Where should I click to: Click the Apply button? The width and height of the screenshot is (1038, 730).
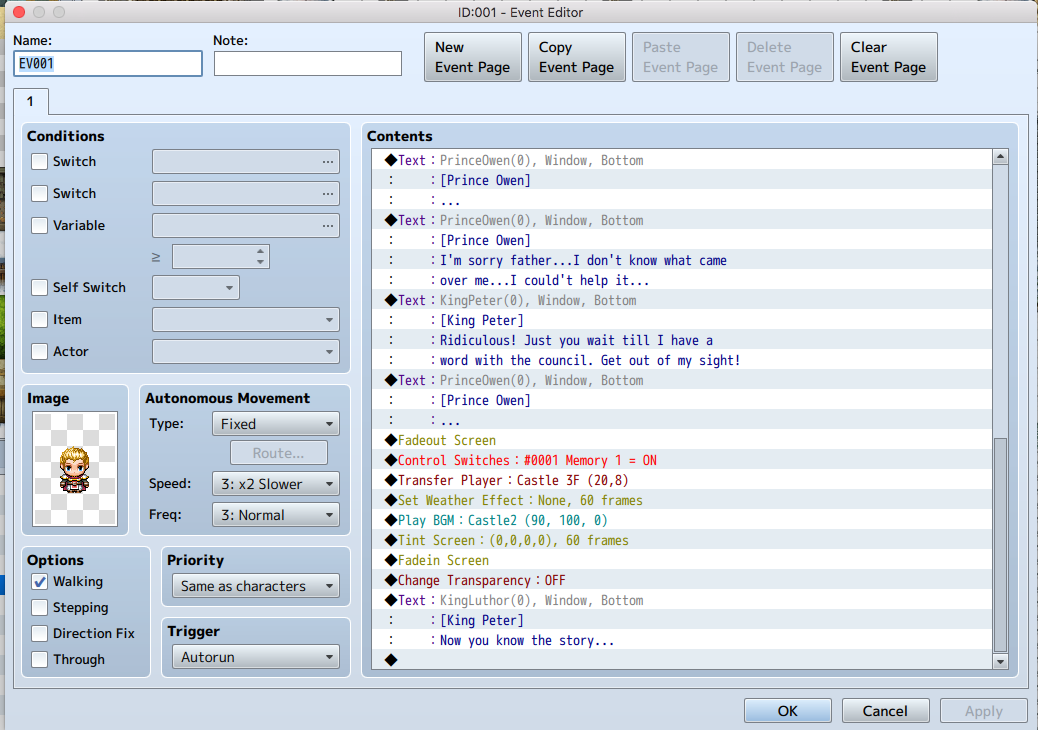(984, 711)
